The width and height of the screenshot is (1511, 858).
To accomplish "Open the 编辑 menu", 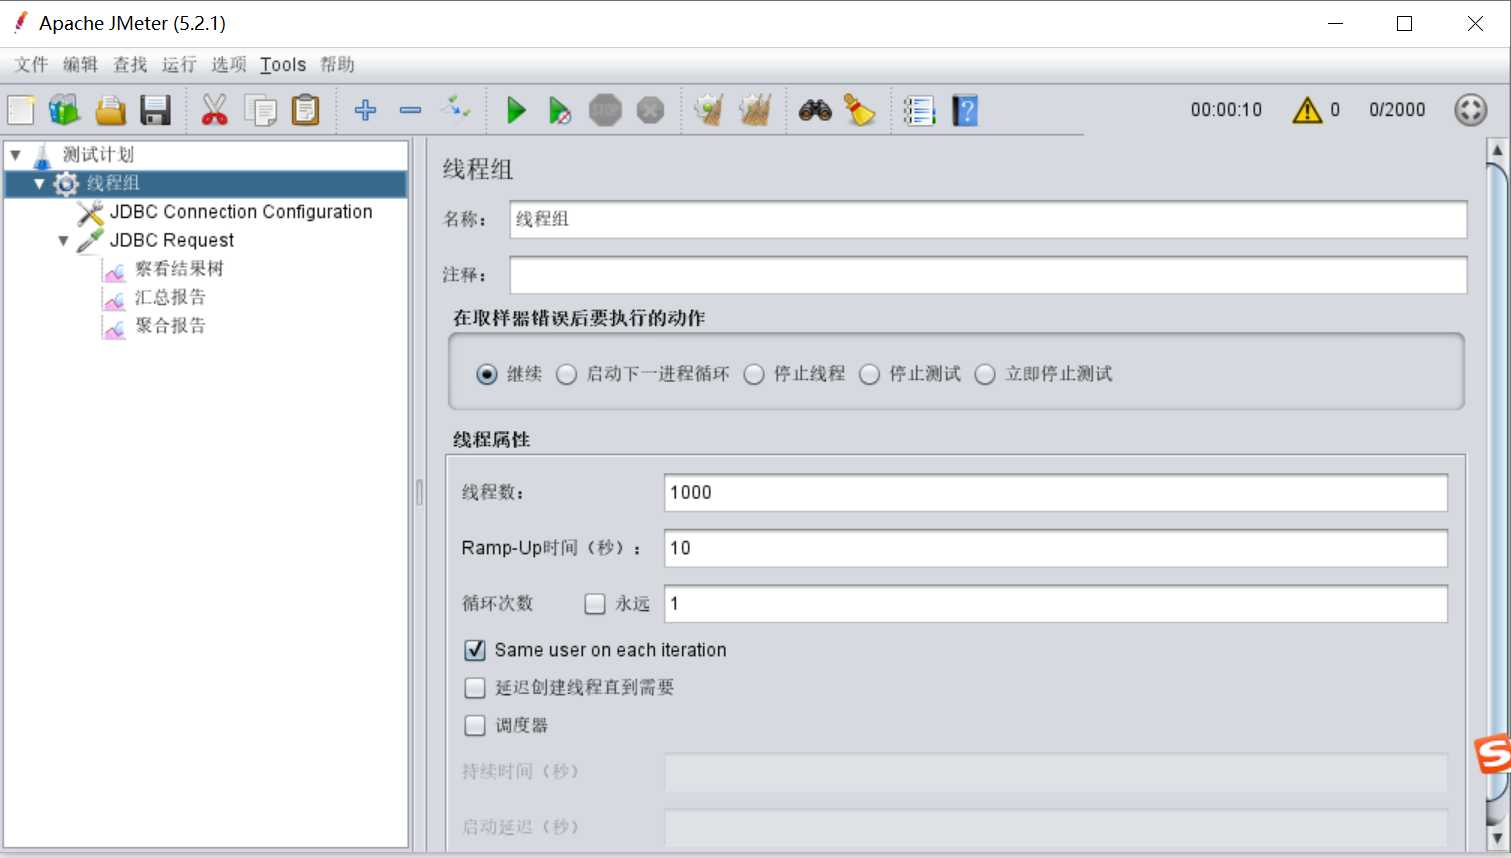I will 80,65.
